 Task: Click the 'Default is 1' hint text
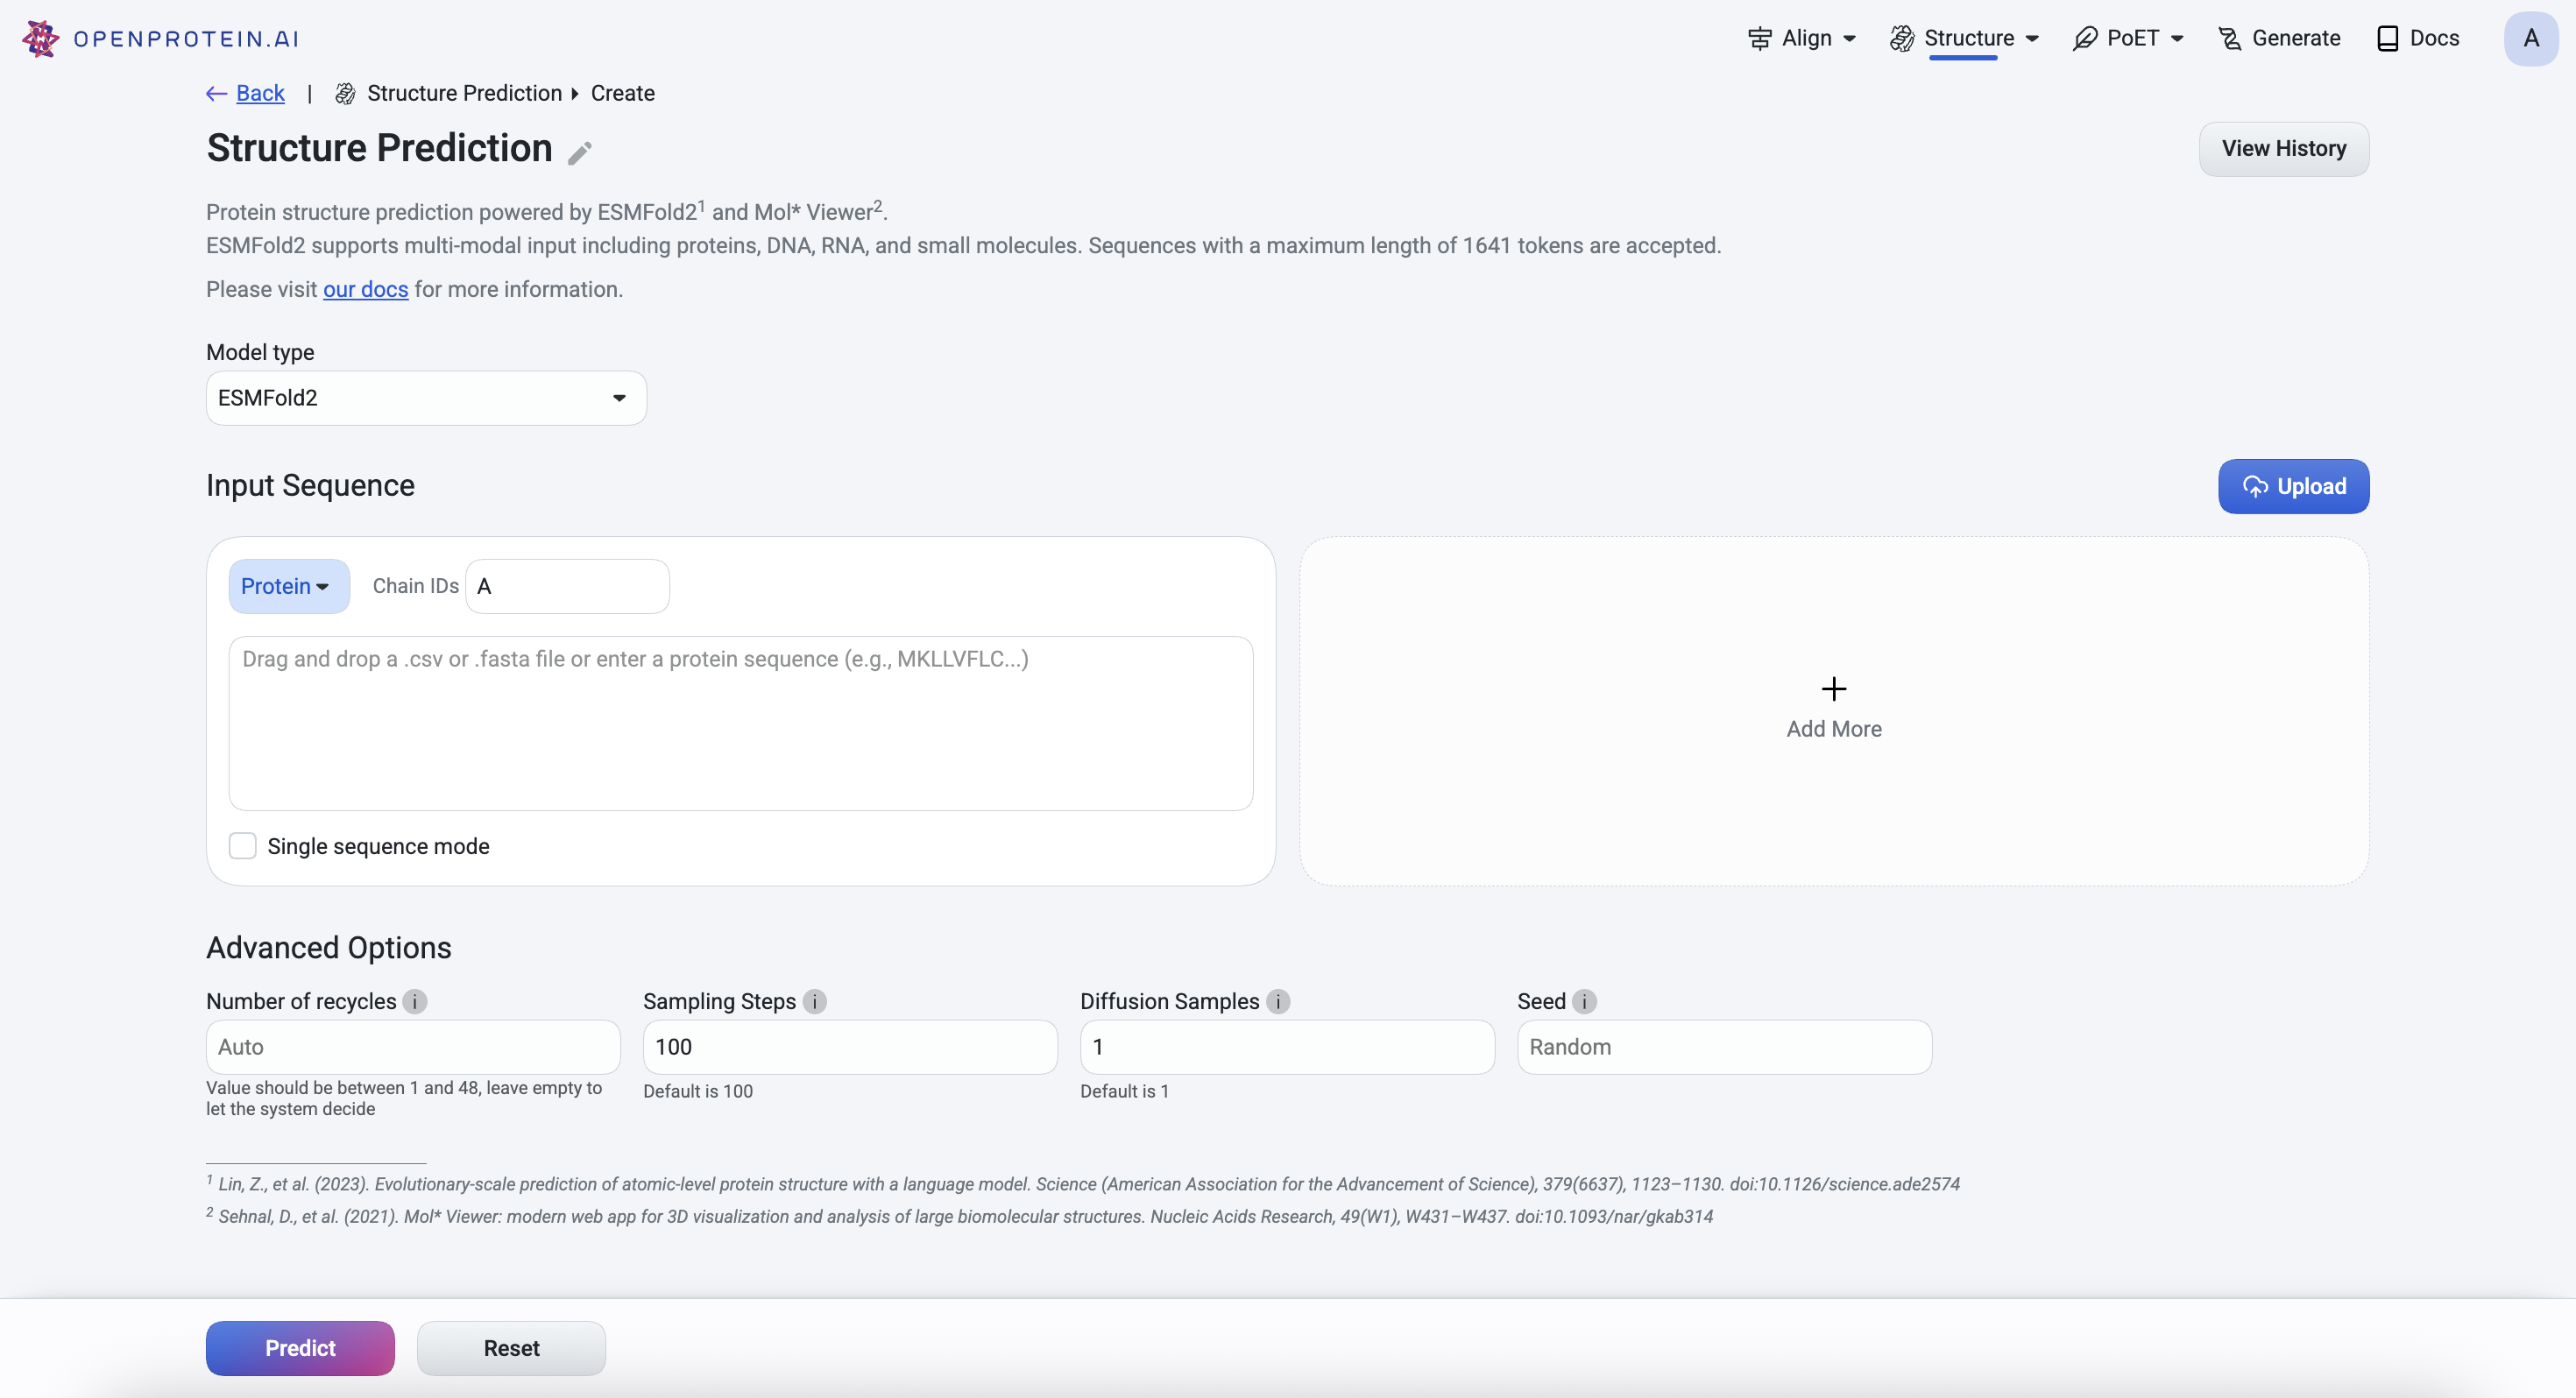pyautogui.click(x=1124, y=1092)
